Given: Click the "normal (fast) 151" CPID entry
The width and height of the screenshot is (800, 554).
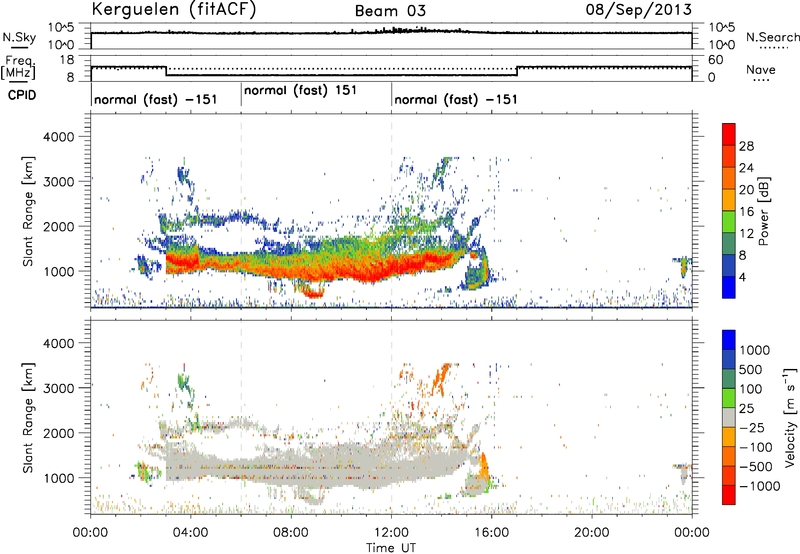Looking at the screenshot, I should coord(301,91).
